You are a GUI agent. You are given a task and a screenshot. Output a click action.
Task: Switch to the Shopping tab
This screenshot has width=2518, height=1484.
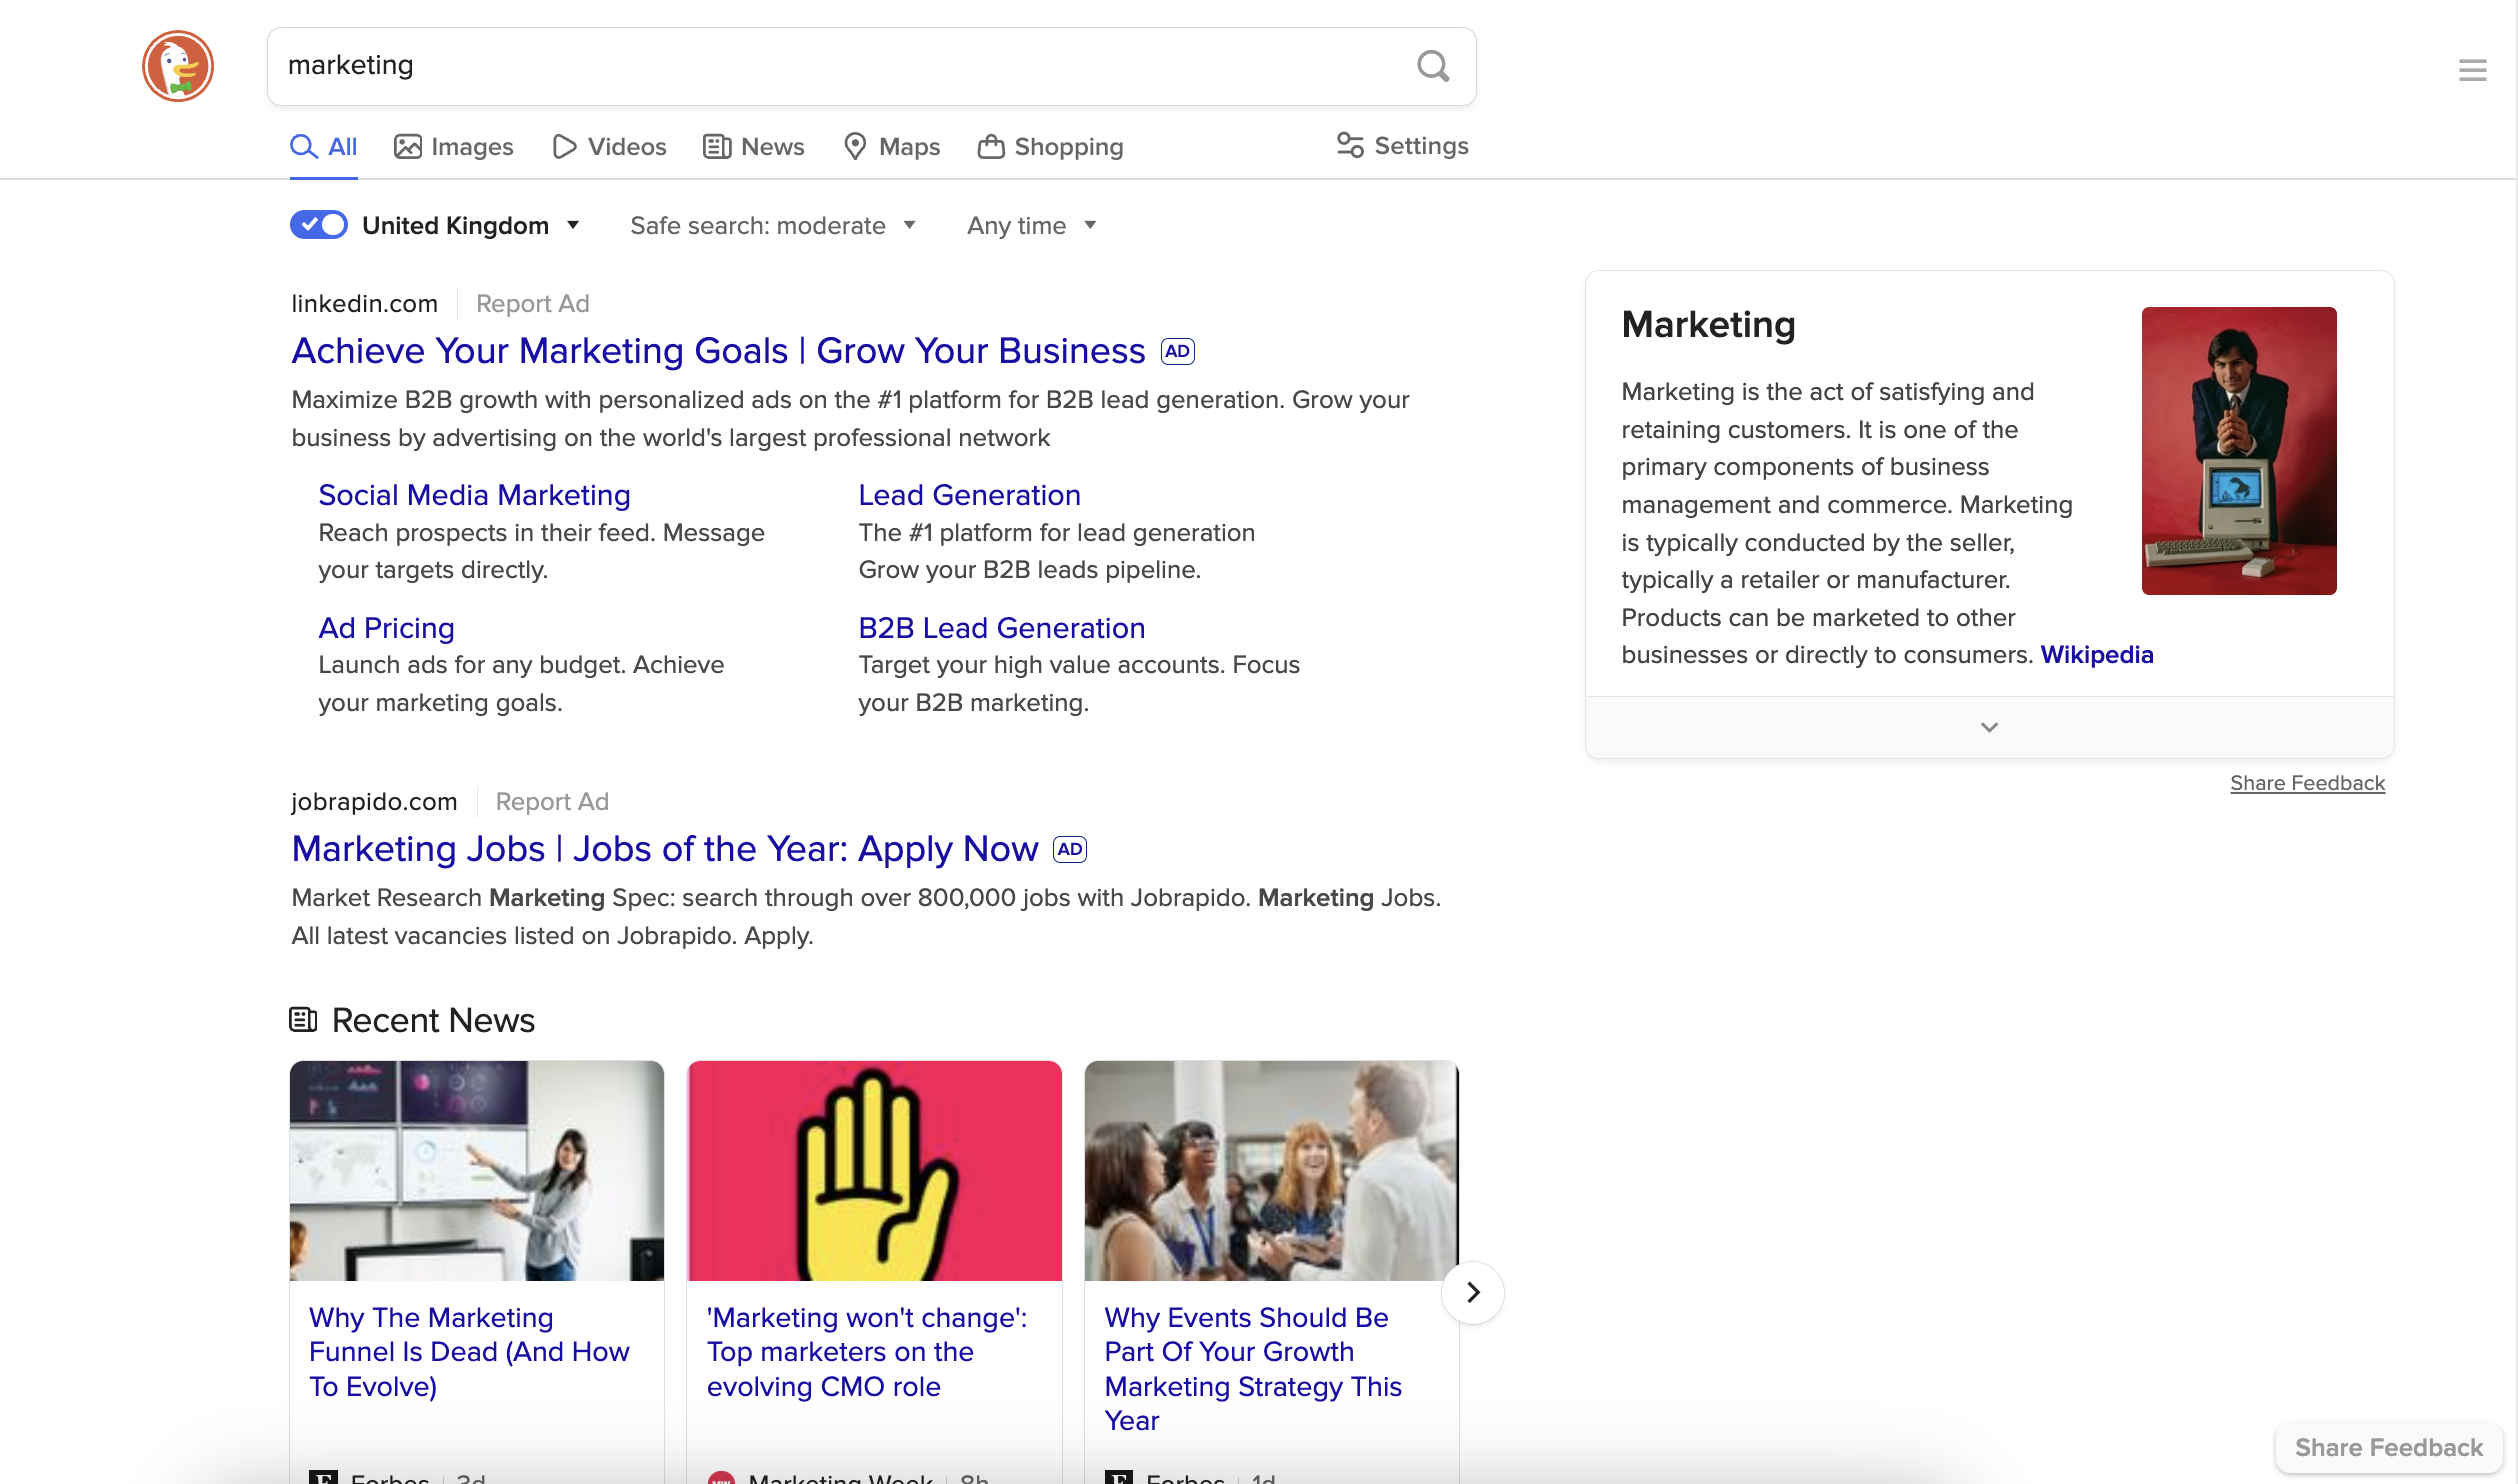[x=1050, y=147]
